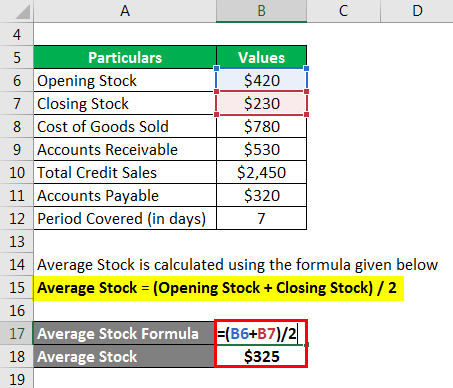Select column C header
Viewport: 453px width, 388px height.
[343, 11]
